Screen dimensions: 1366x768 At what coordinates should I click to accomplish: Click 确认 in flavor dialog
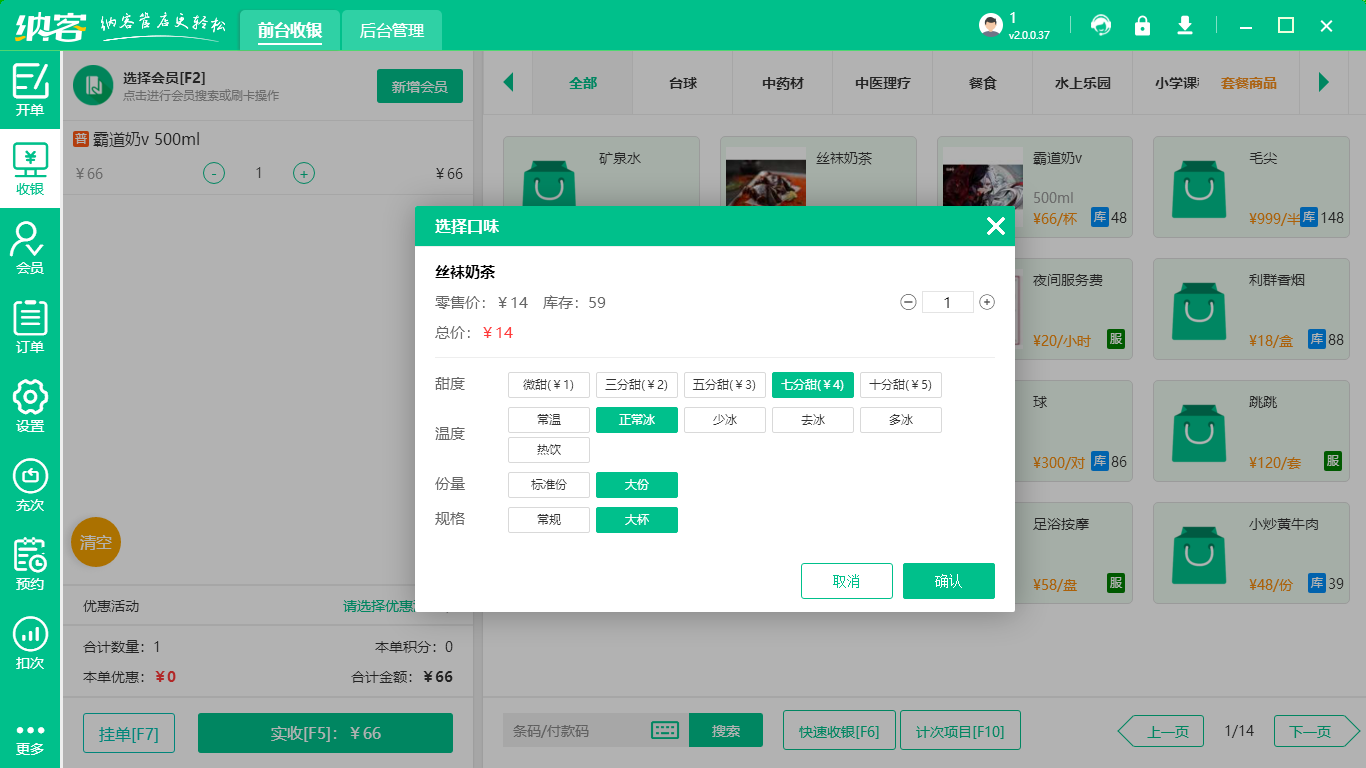[949, 581]
